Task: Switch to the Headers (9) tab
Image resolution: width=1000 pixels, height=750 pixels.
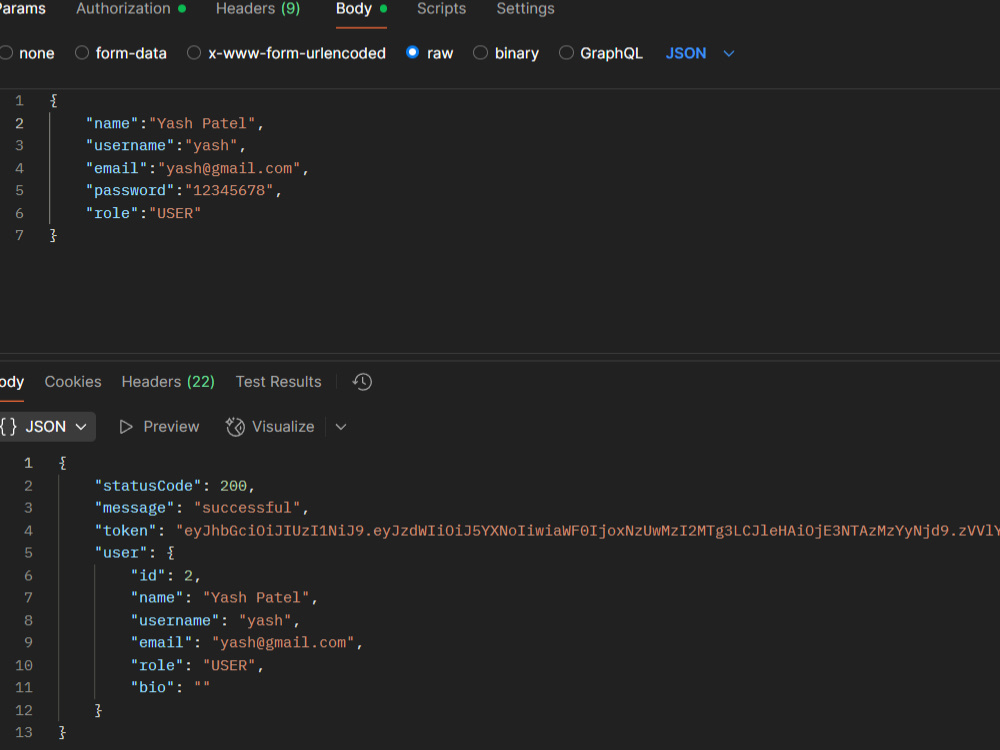Action: click(x=257, y=9)
